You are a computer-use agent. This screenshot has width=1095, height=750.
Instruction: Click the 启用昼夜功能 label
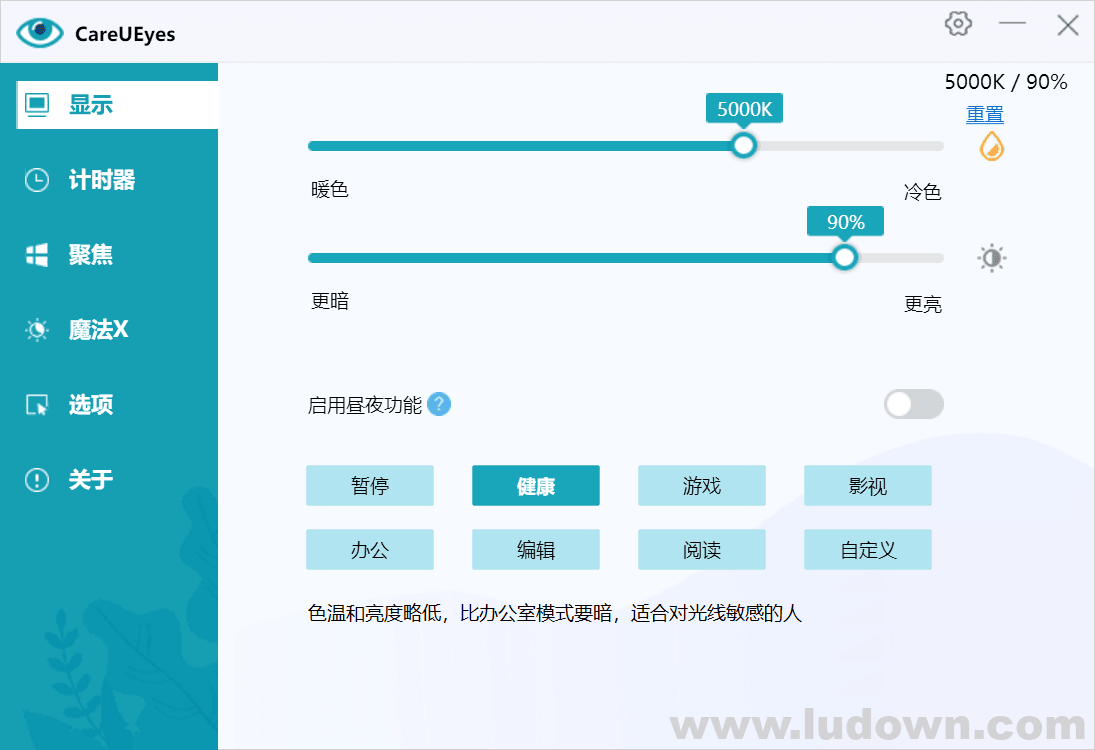365,405
